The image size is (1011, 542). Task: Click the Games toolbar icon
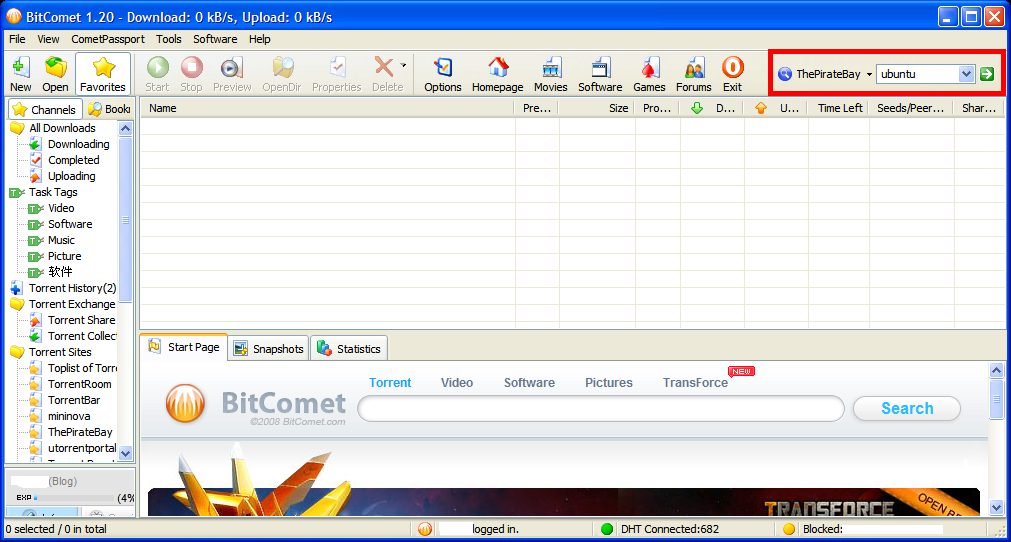(649, 74)
